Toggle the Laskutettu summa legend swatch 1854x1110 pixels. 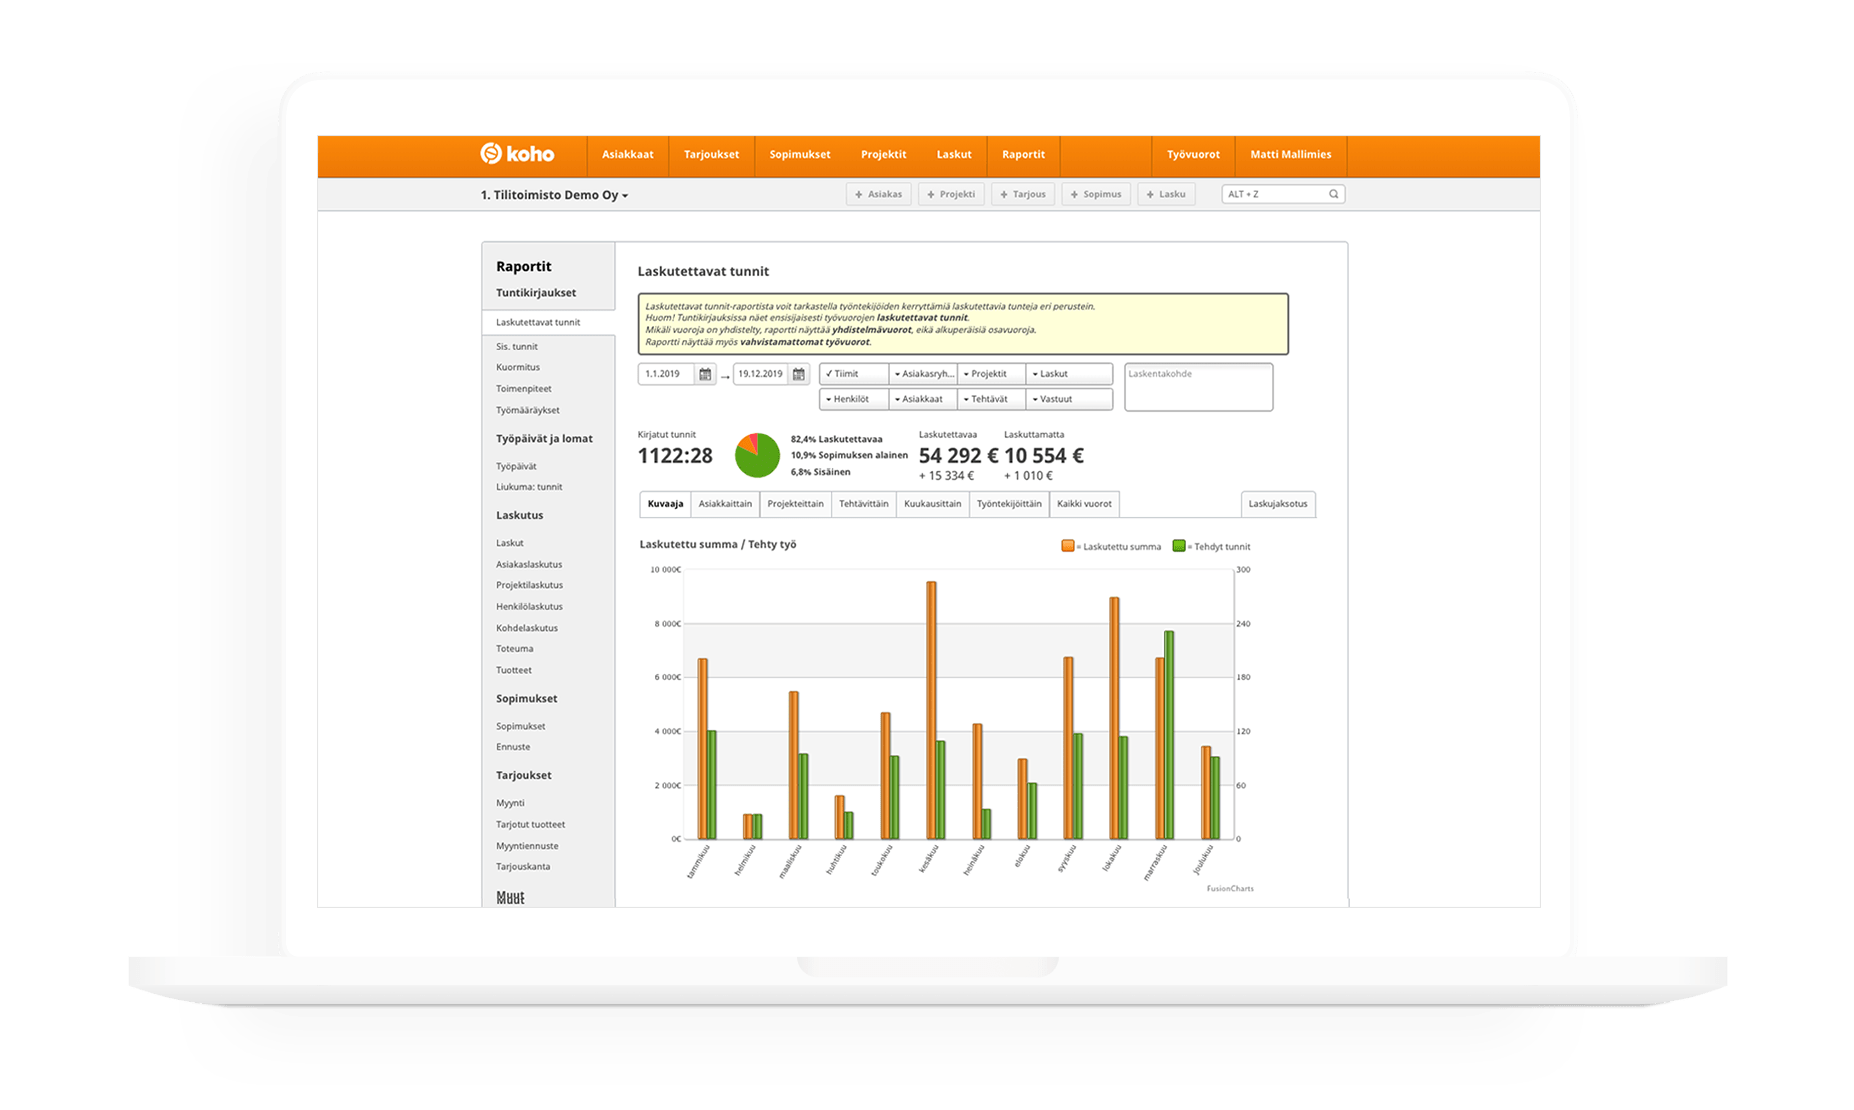coord(1067,546)
